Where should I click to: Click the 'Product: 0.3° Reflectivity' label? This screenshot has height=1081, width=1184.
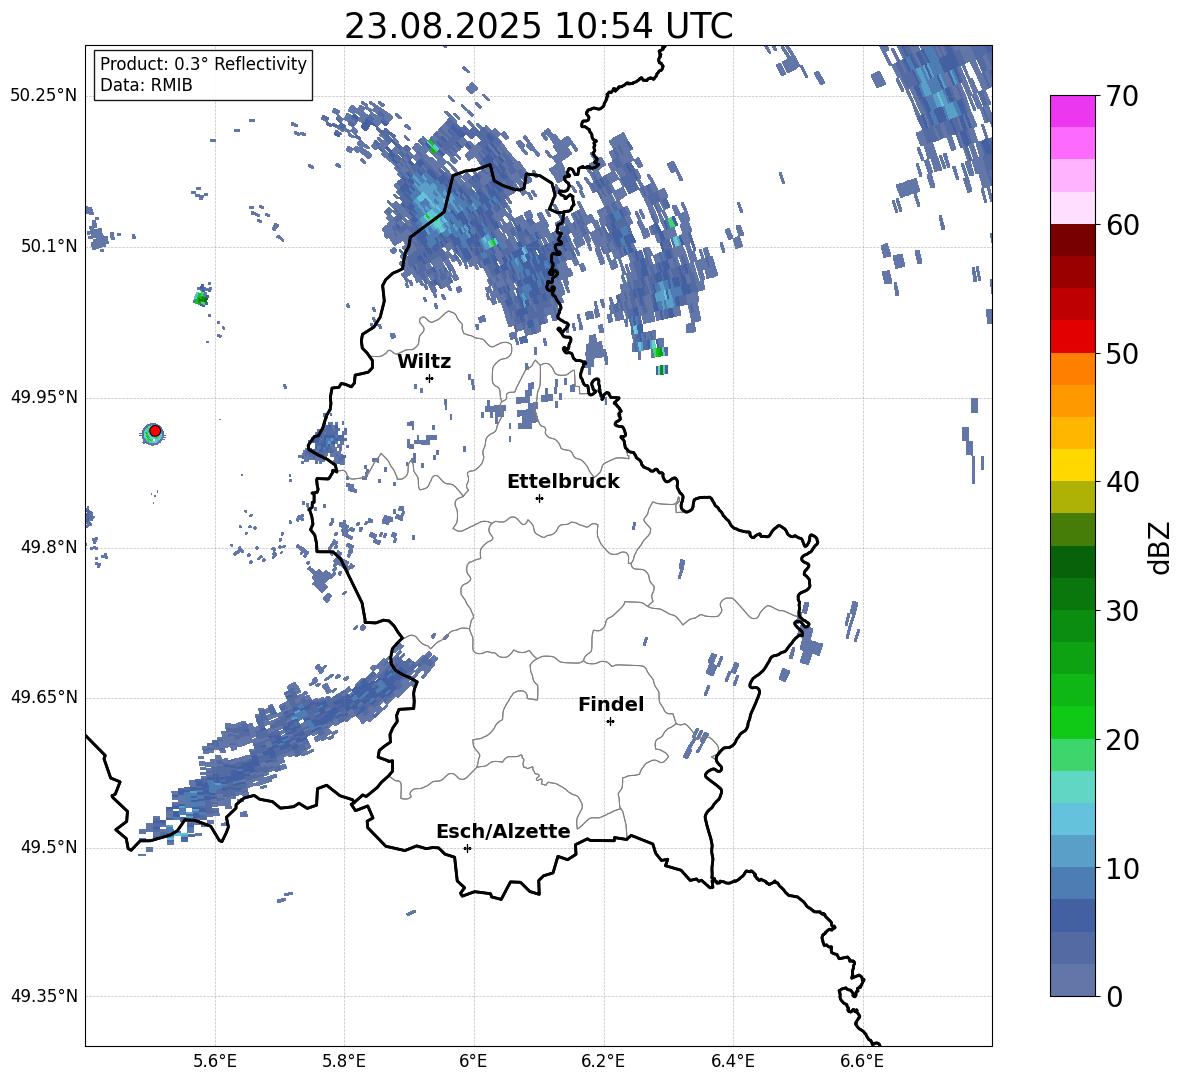[x=203, y=63]
